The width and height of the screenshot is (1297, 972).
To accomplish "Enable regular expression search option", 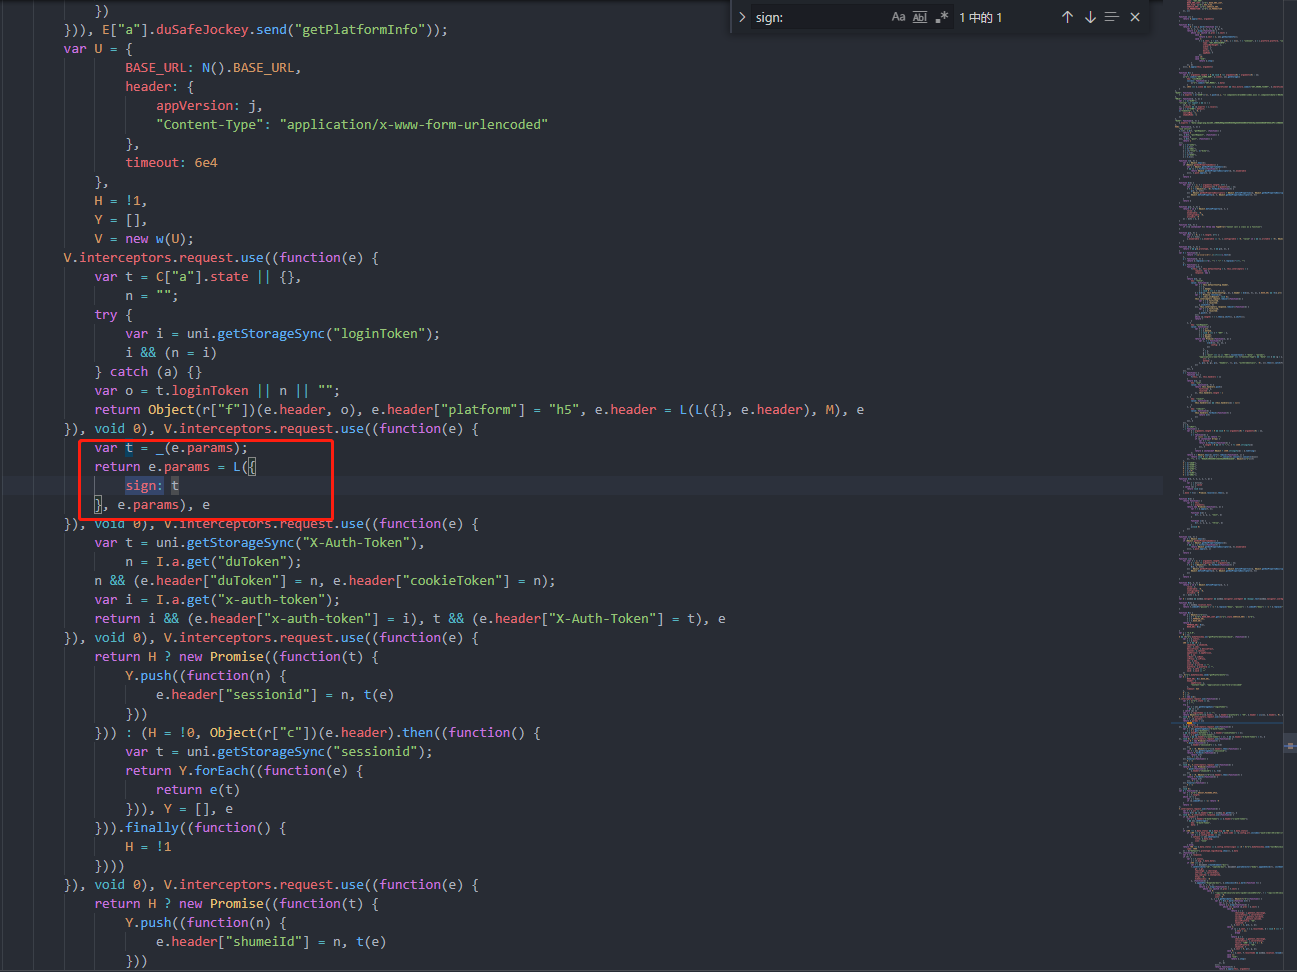I will pos(941,17).
